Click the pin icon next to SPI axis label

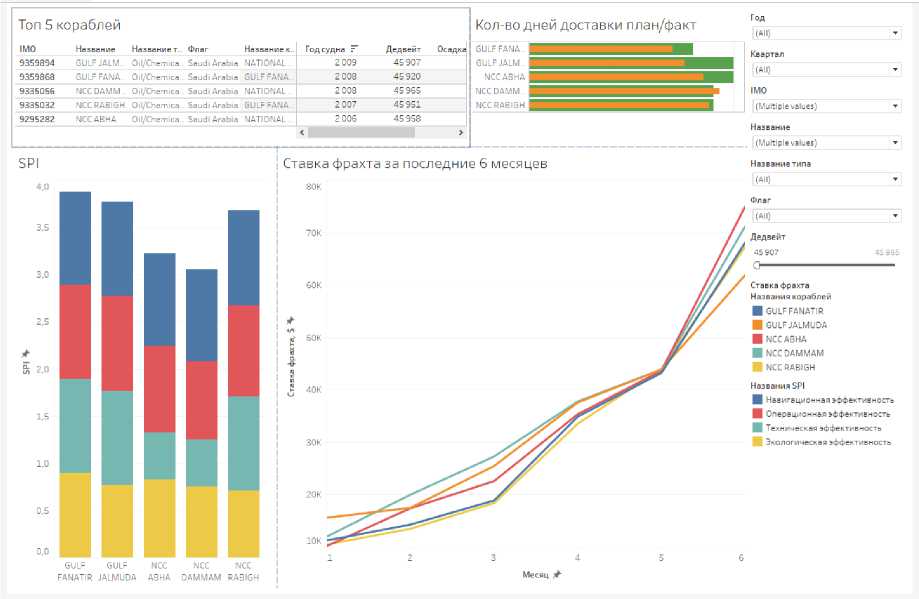pyautogui.click(x=26, y=354)
